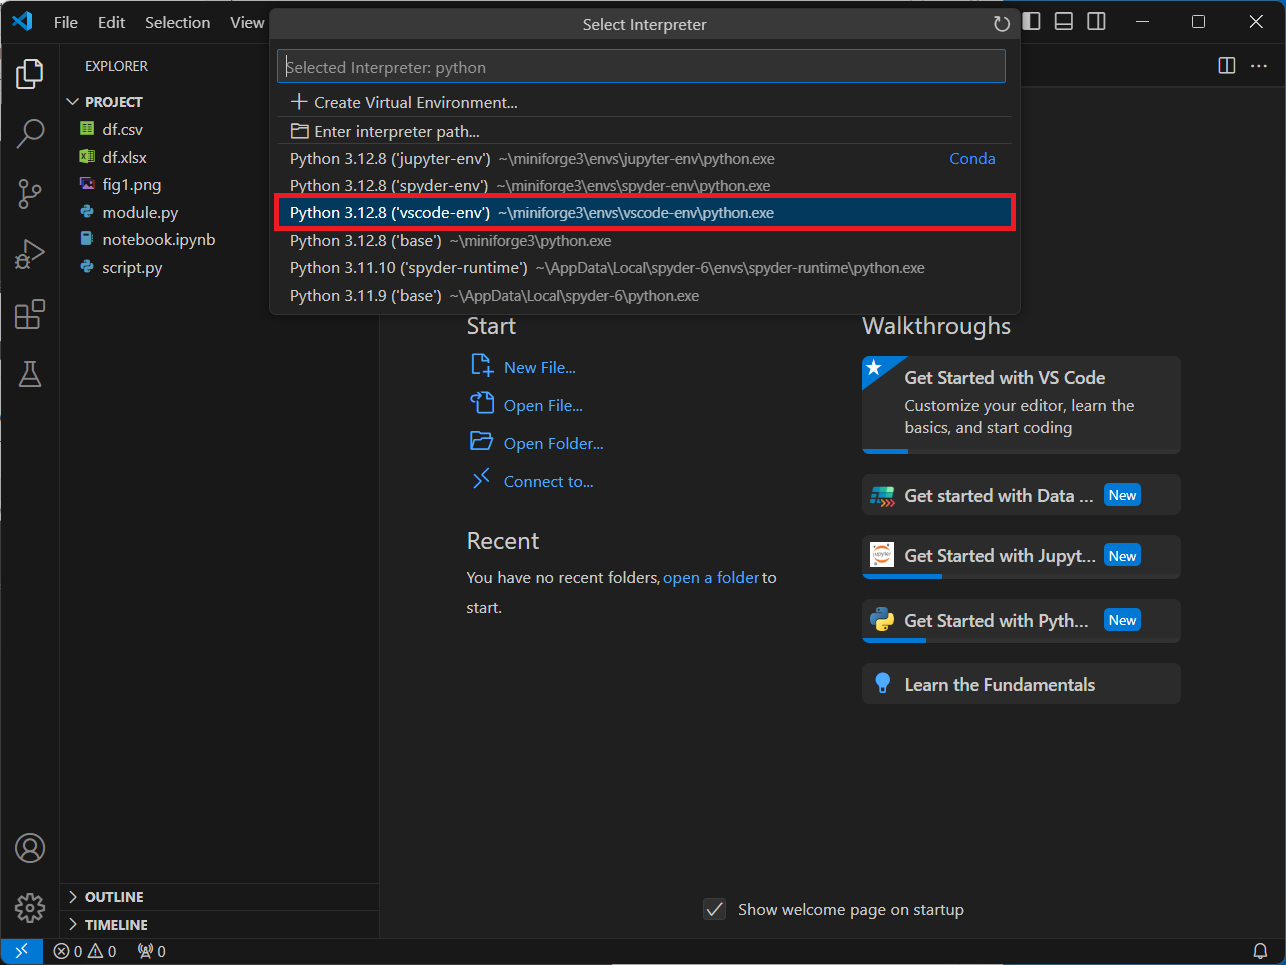1286x965 pixels.
Task: Click the open a folder link
Action: [710, 578]
